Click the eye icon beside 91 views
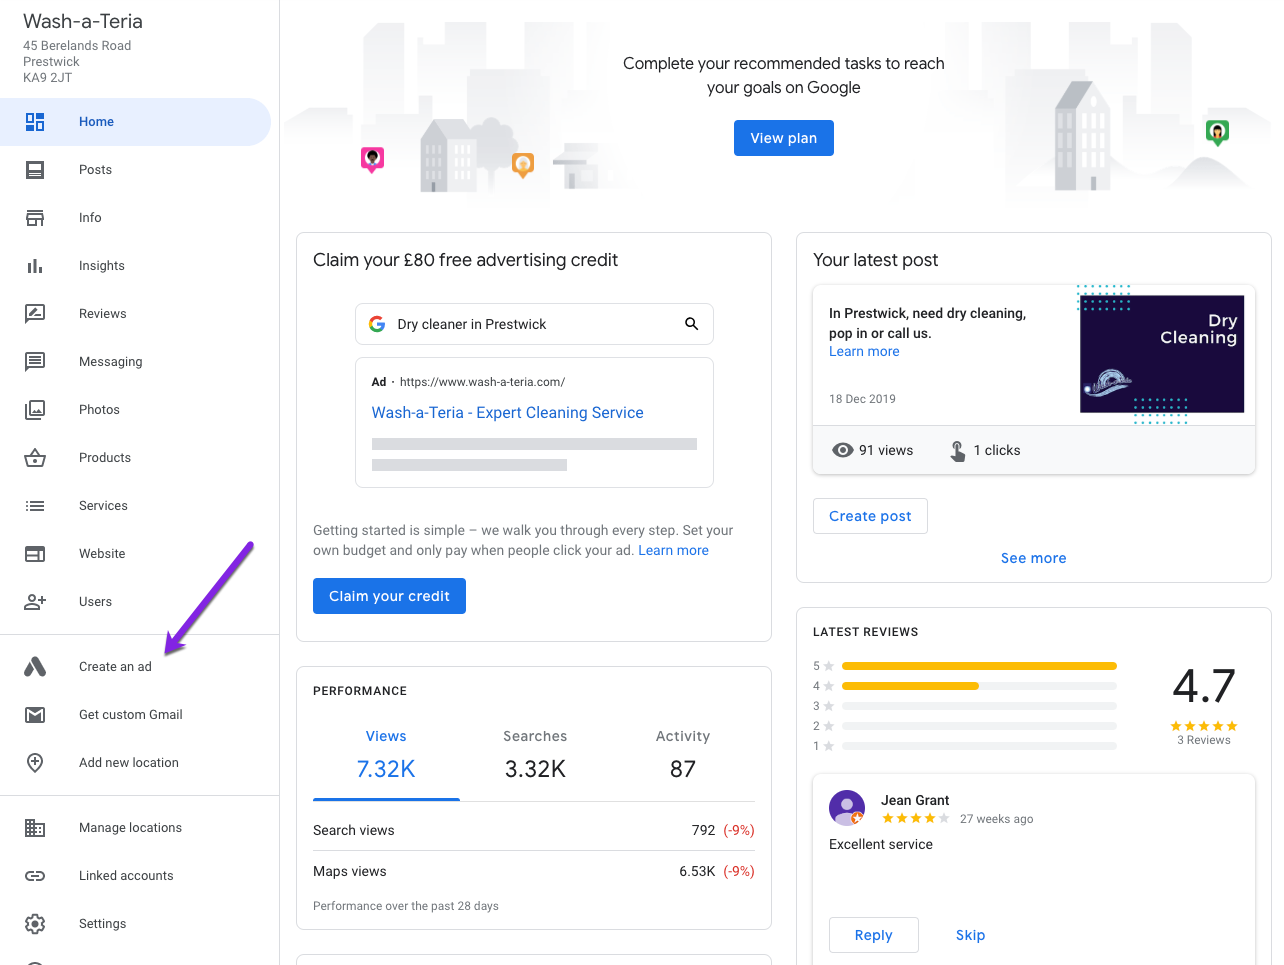 pyautogui.click(x=843, y=450)
